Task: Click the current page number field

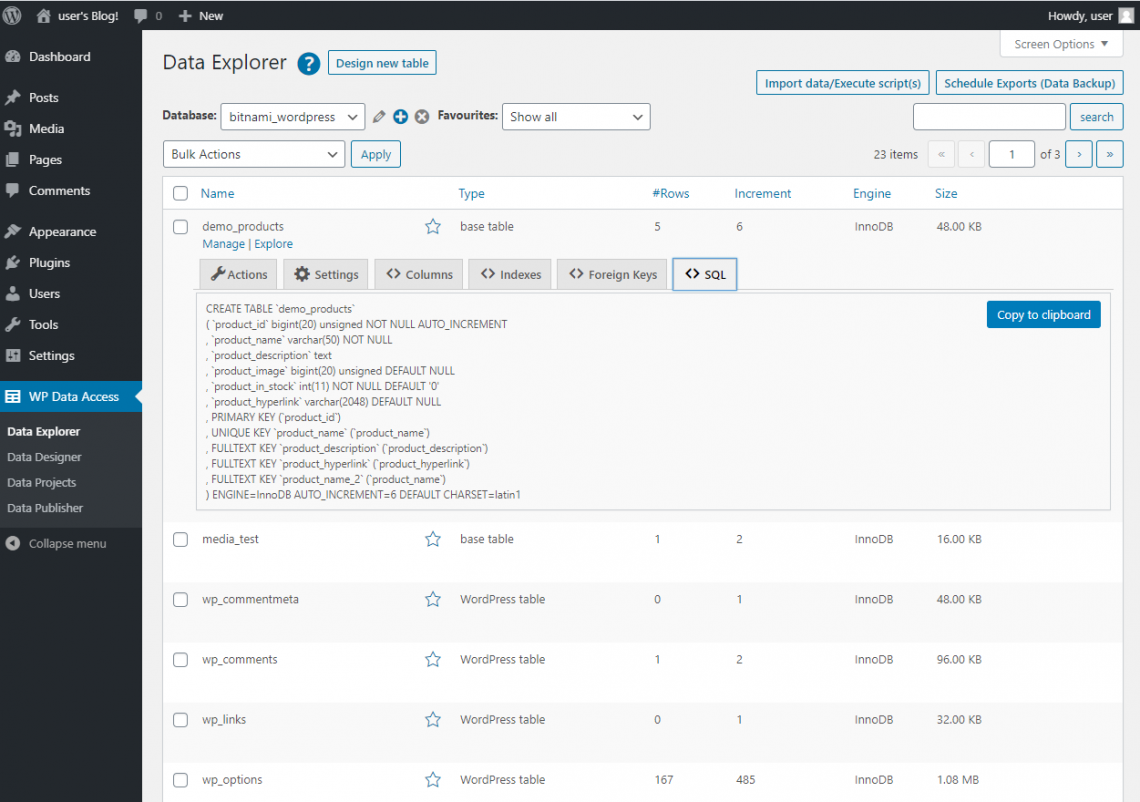Action: click(x=1011, y=154)
